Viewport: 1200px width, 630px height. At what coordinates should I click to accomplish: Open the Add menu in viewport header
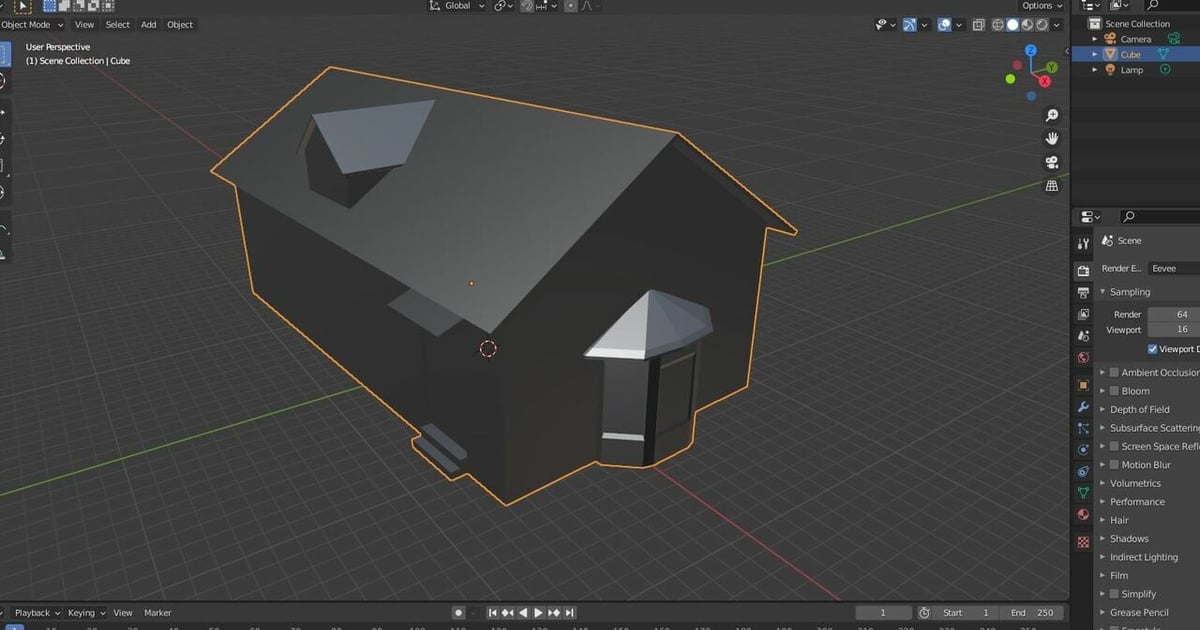(148, 25)
